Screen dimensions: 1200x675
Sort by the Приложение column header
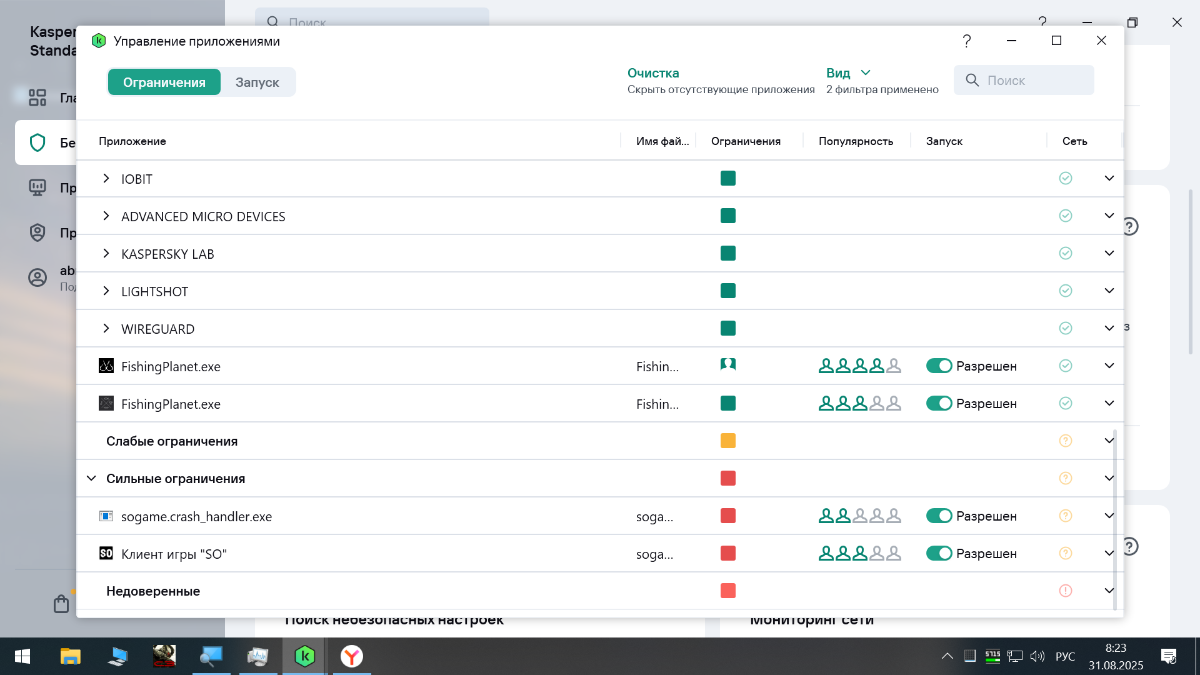pos(132,141)
